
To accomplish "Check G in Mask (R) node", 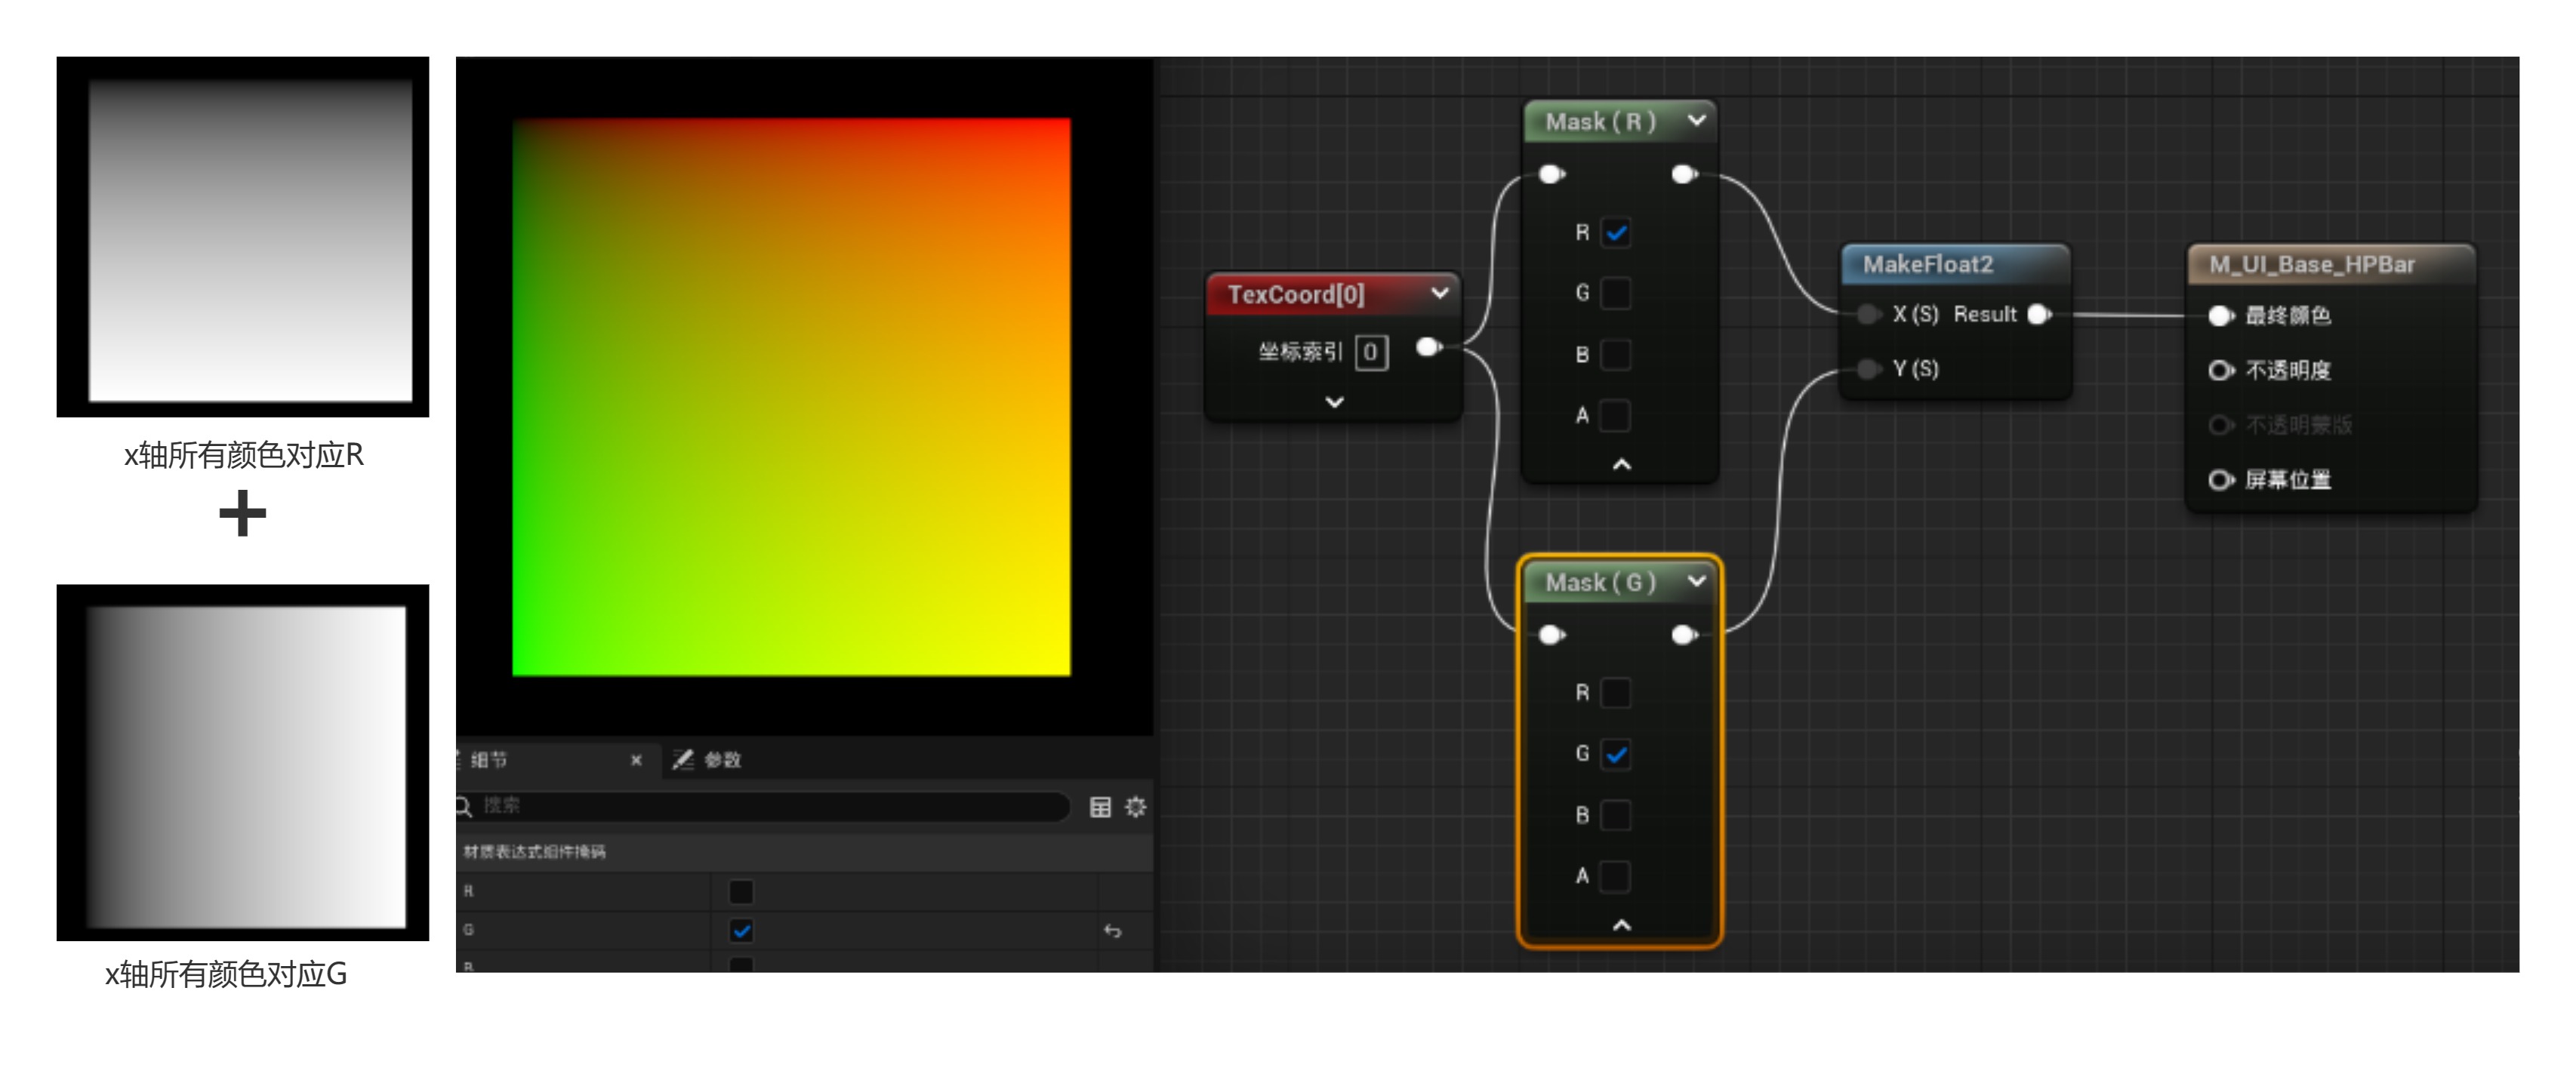I will click(x=1616, y=294).
